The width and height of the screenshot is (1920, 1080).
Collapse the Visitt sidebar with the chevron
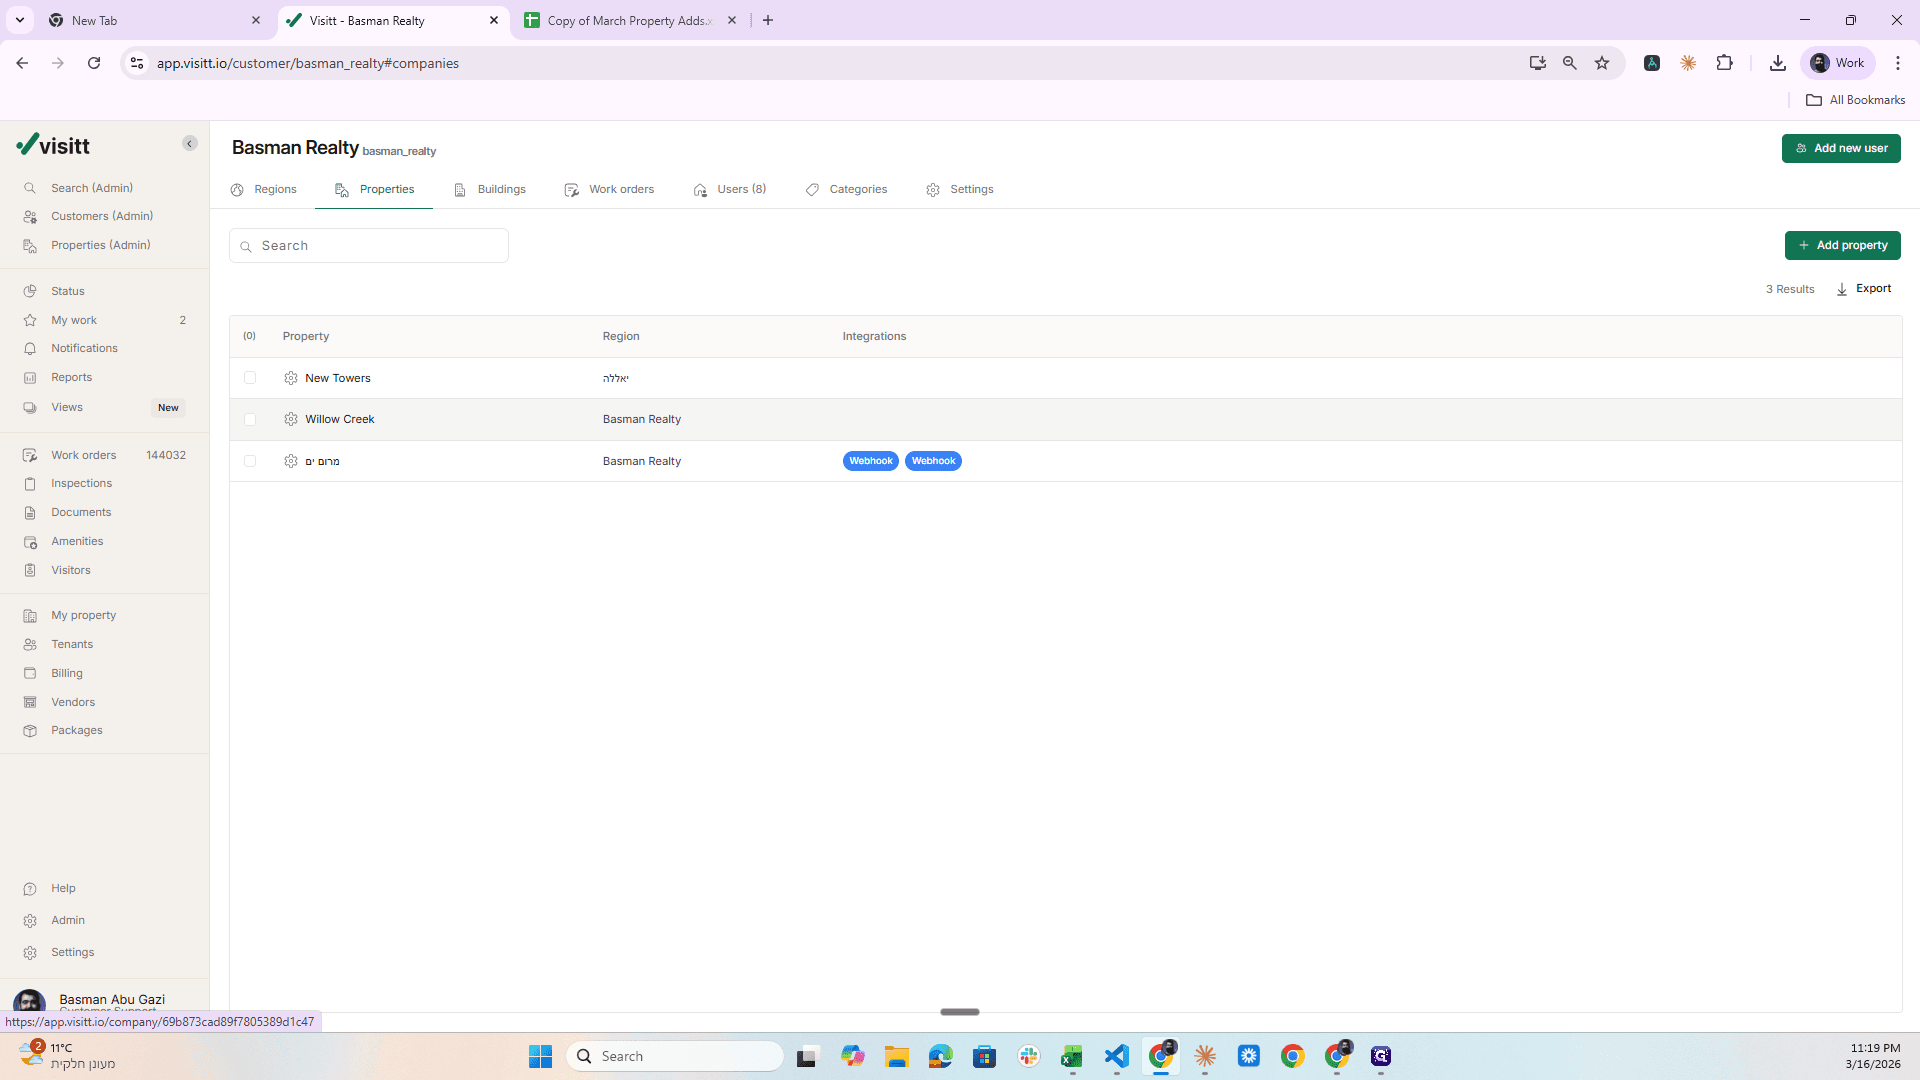pos(190,144)
